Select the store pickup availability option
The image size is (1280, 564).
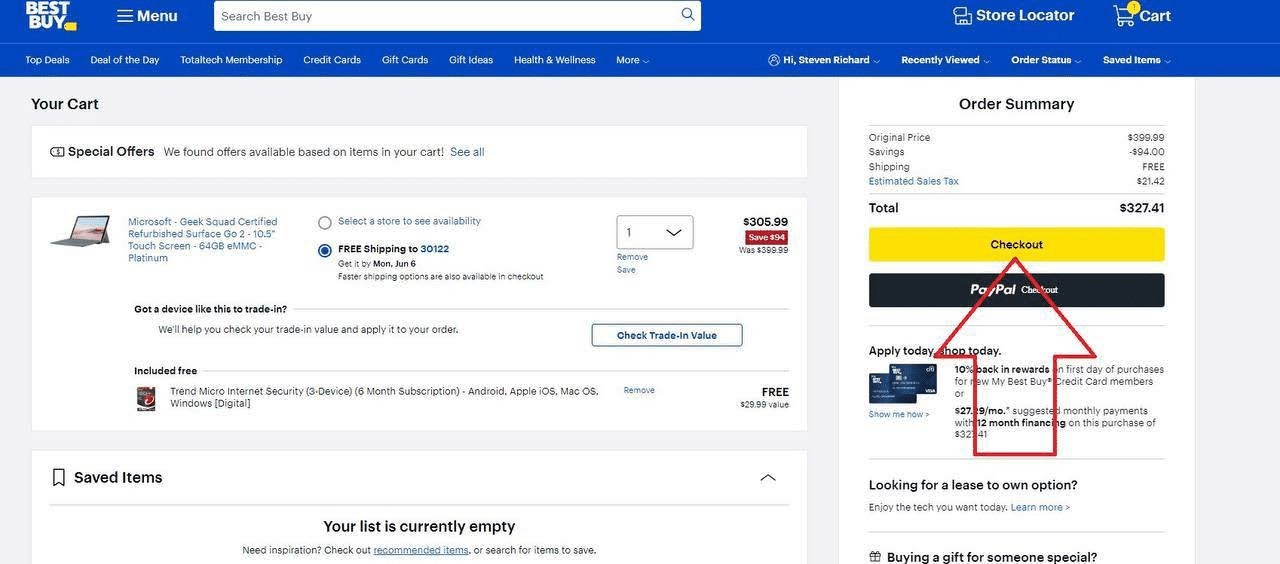[x=325, y=223]
